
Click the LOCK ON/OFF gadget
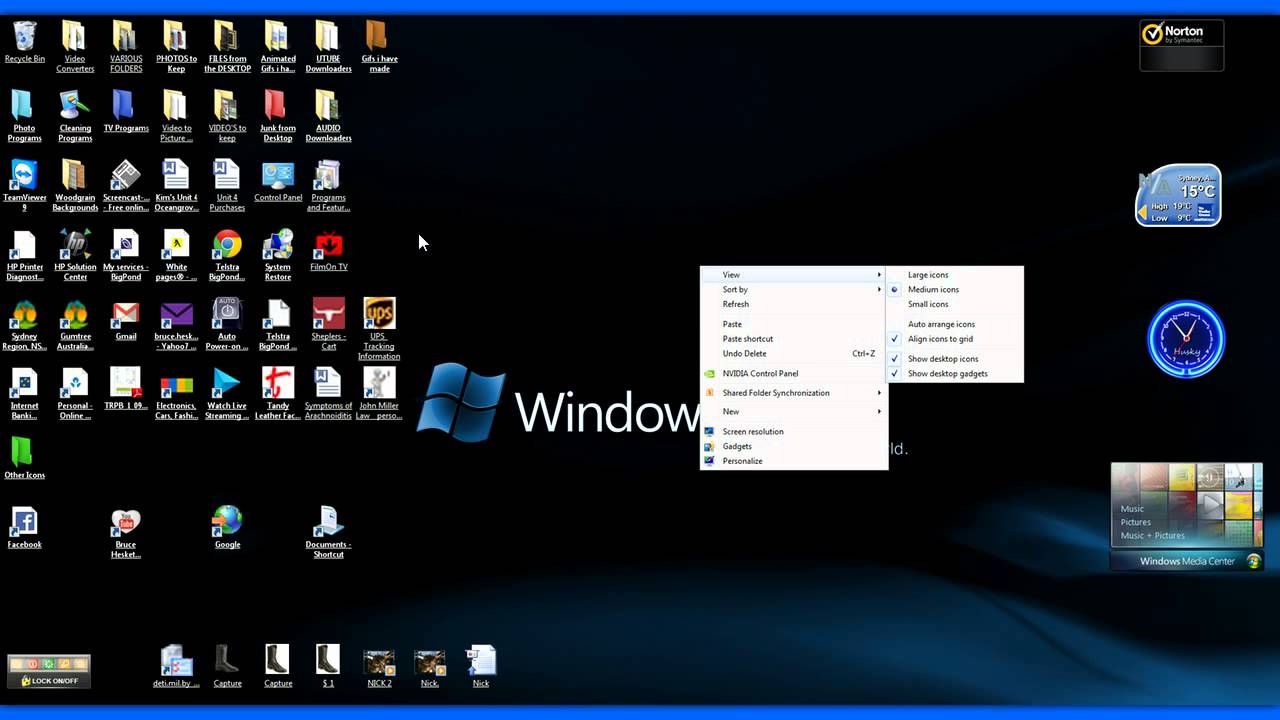tap(49, 671)
